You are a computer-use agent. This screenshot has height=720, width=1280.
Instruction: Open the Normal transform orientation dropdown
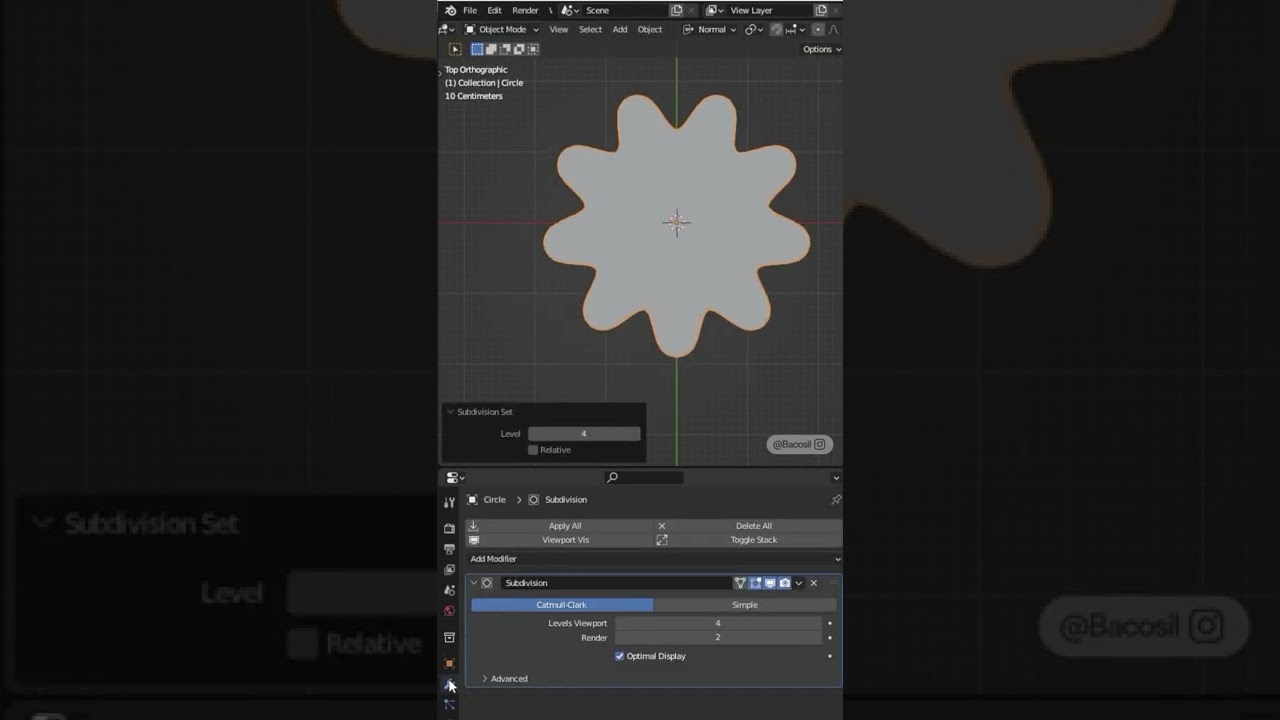tap(710, 30)
